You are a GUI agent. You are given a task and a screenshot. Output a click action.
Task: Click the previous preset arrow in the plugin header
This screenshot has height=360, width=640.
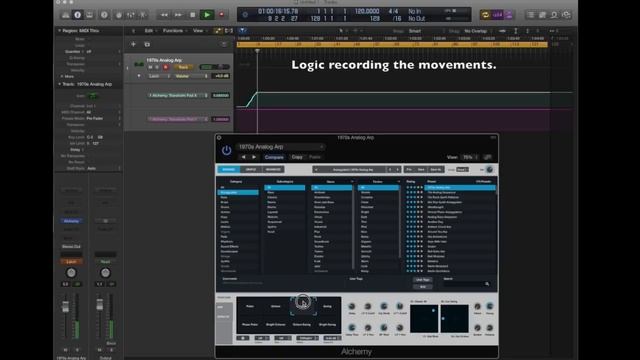click(244, 157)
